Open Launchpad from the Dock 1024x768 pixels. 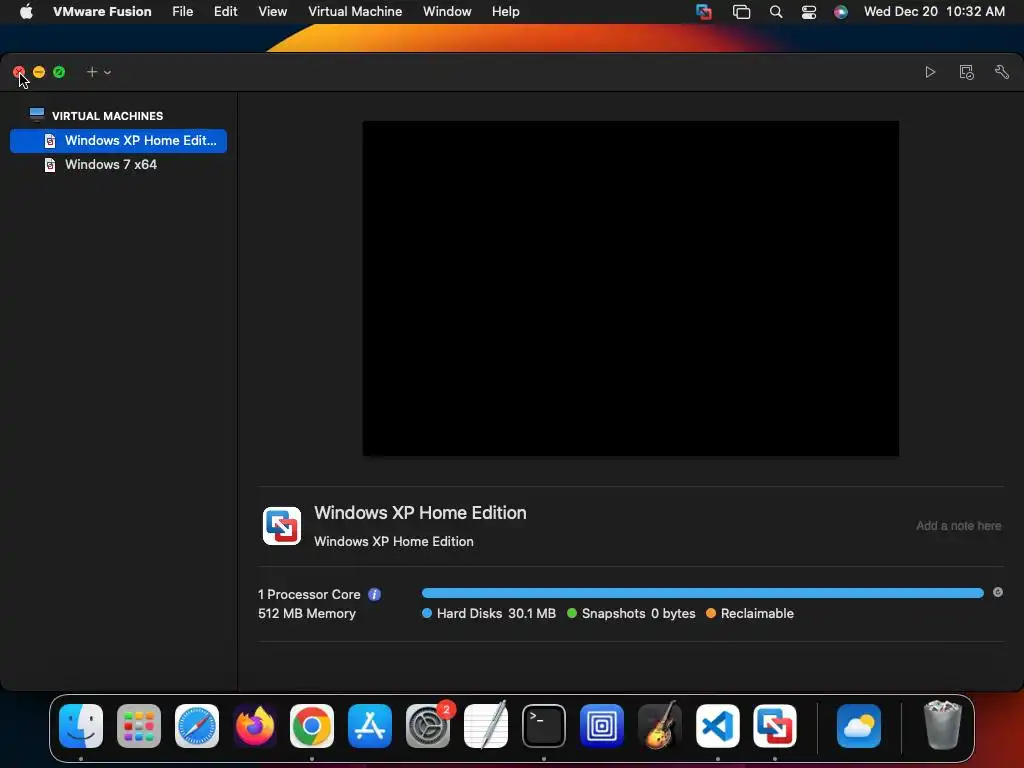click(139, 726)
